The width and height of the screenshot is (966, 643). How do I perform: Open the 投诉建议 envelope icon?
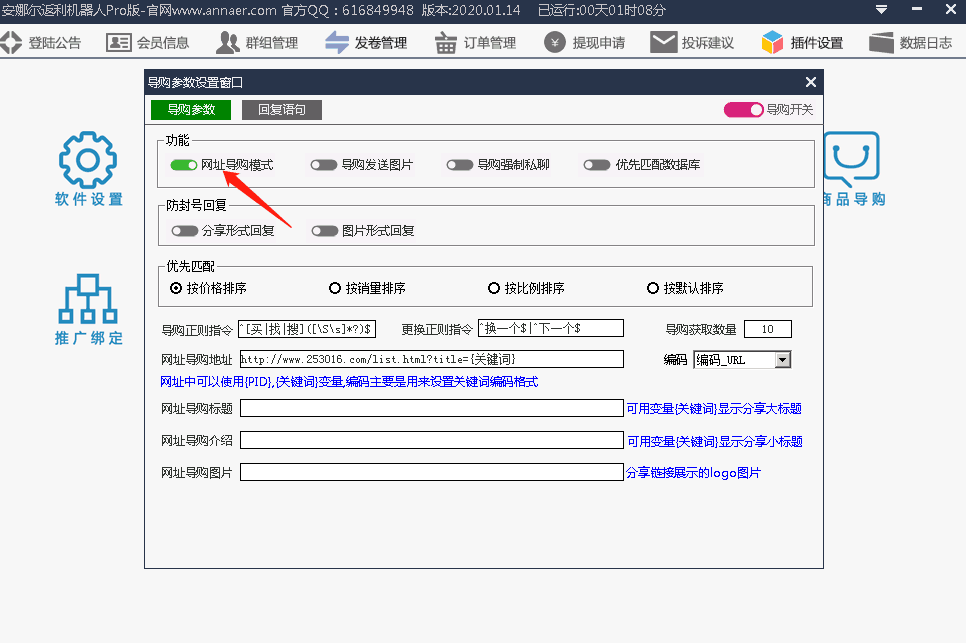[x=664, y=42]
